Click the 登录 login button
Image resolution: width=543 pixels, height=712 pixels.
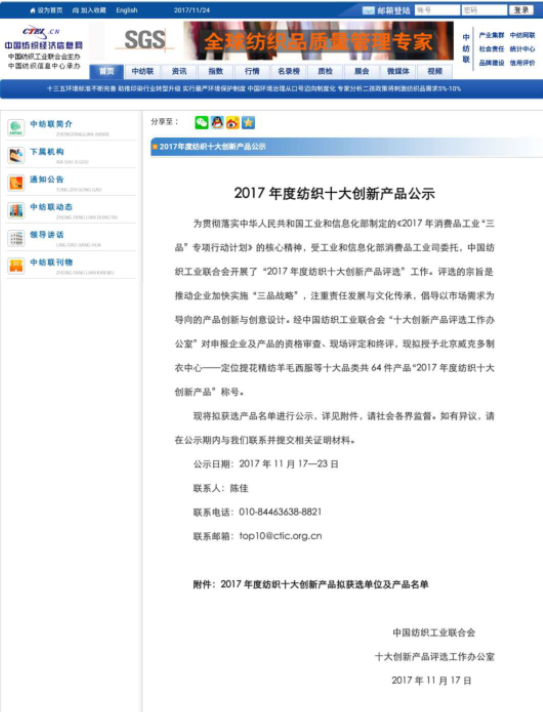tap(521, 10)
